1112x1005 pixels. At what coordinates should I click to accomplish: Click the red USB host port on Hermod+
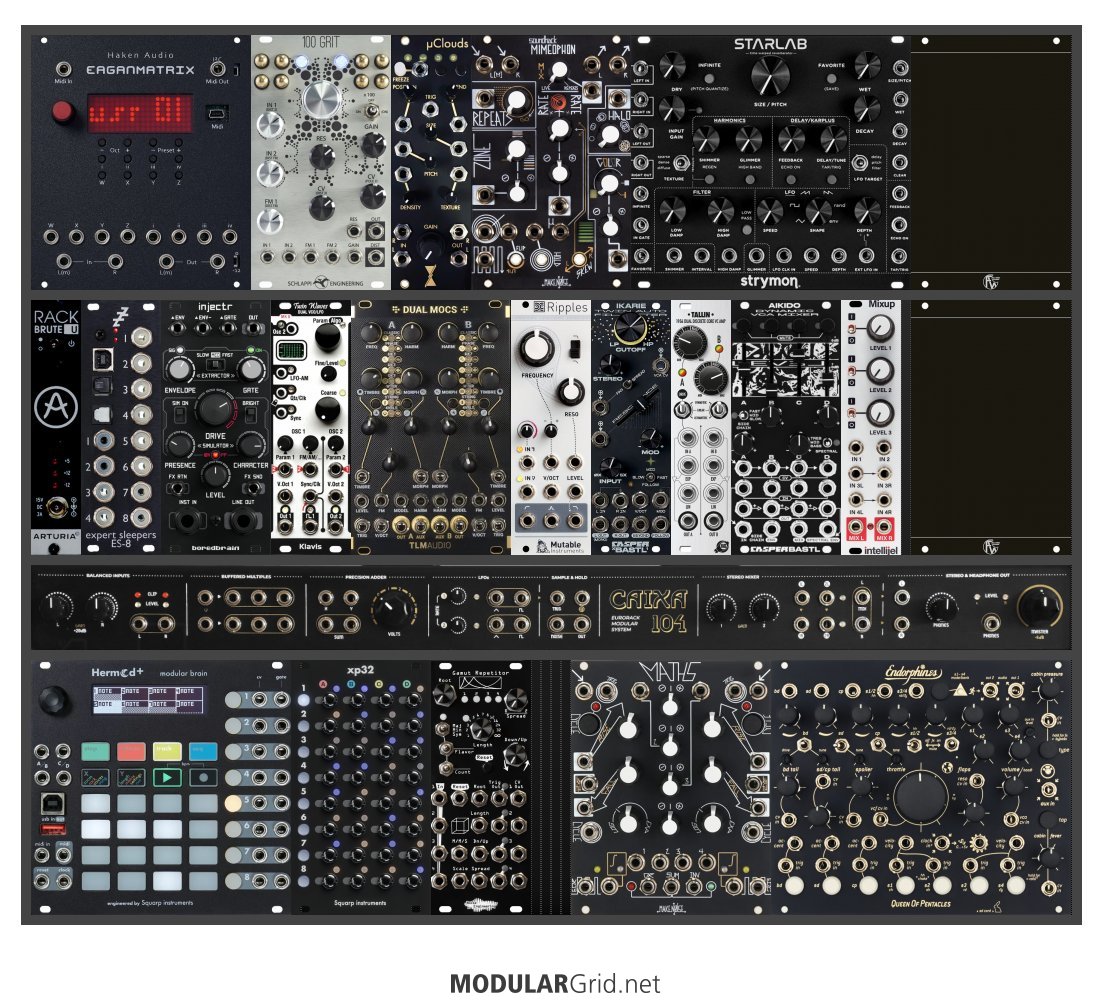54,829
